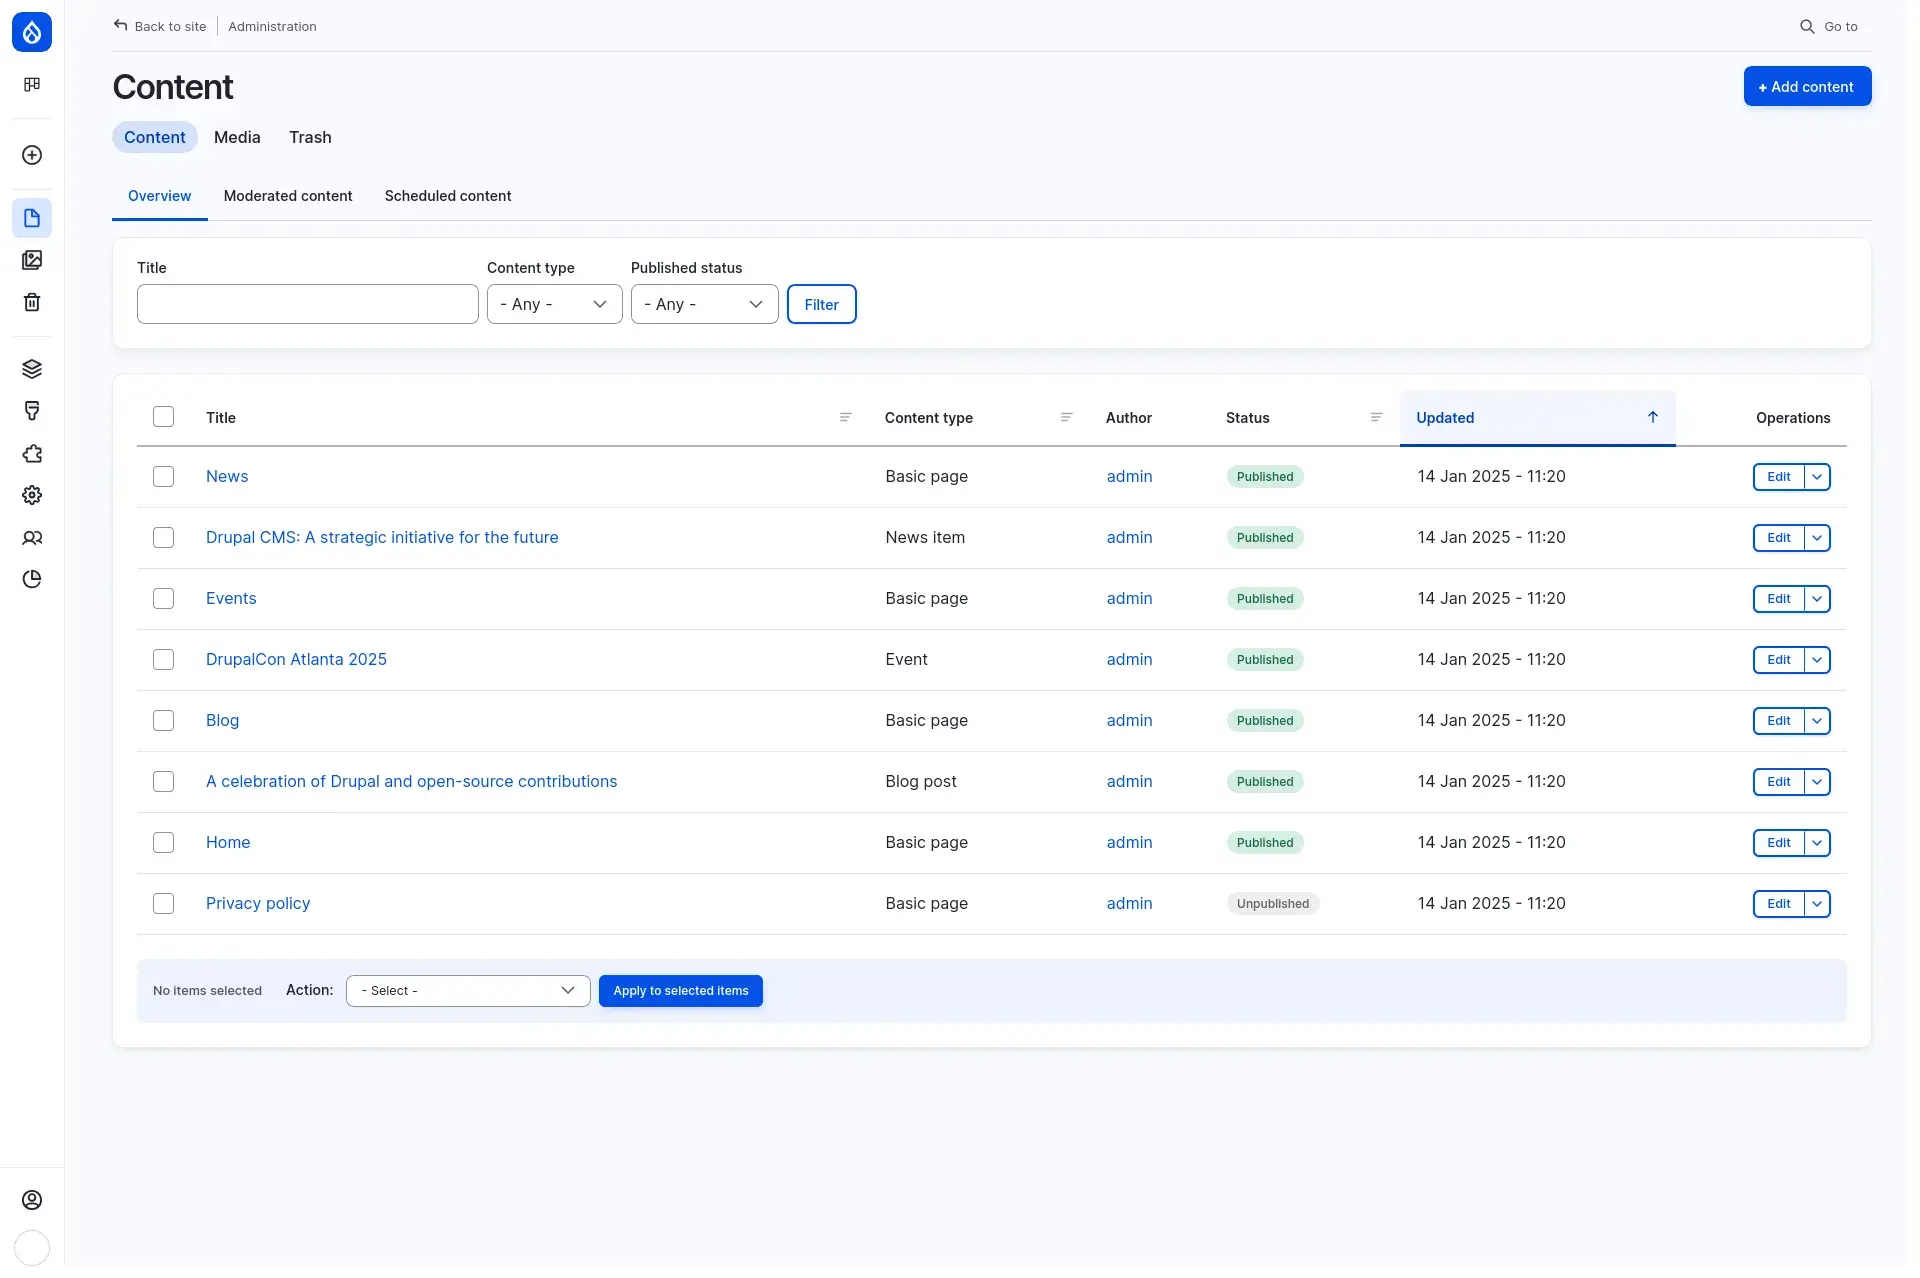
Task: Open the Extend puzzle-piece icon
Action: 32,454
